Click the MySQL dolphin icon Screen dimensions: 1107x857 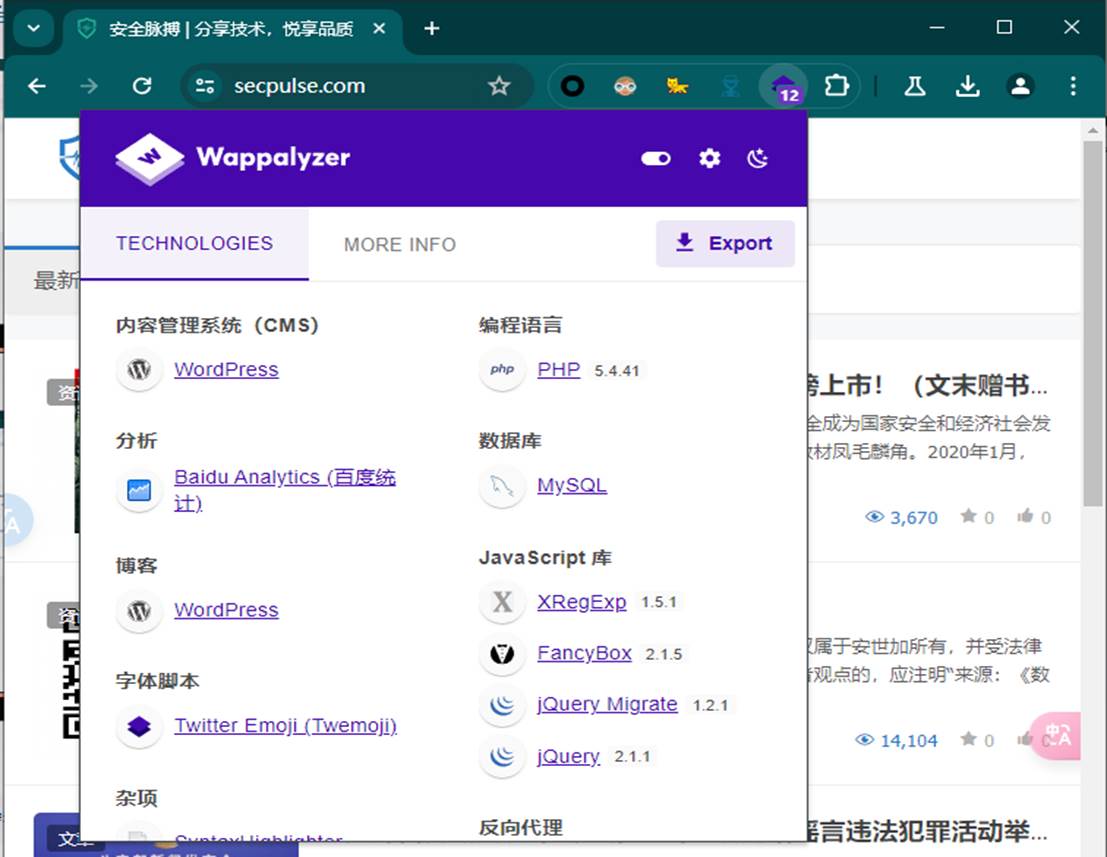(x=502, y=486)
